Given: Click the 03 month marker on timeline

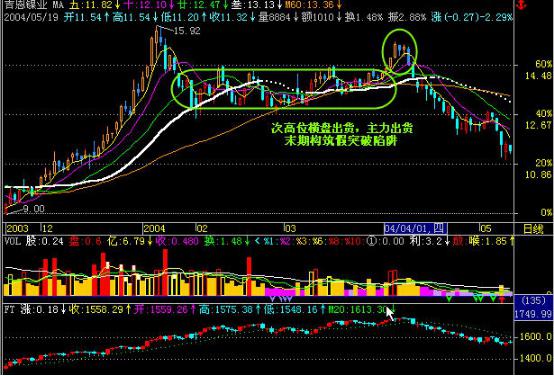Looking at the screenshot, I should click(x=290, y=229).
